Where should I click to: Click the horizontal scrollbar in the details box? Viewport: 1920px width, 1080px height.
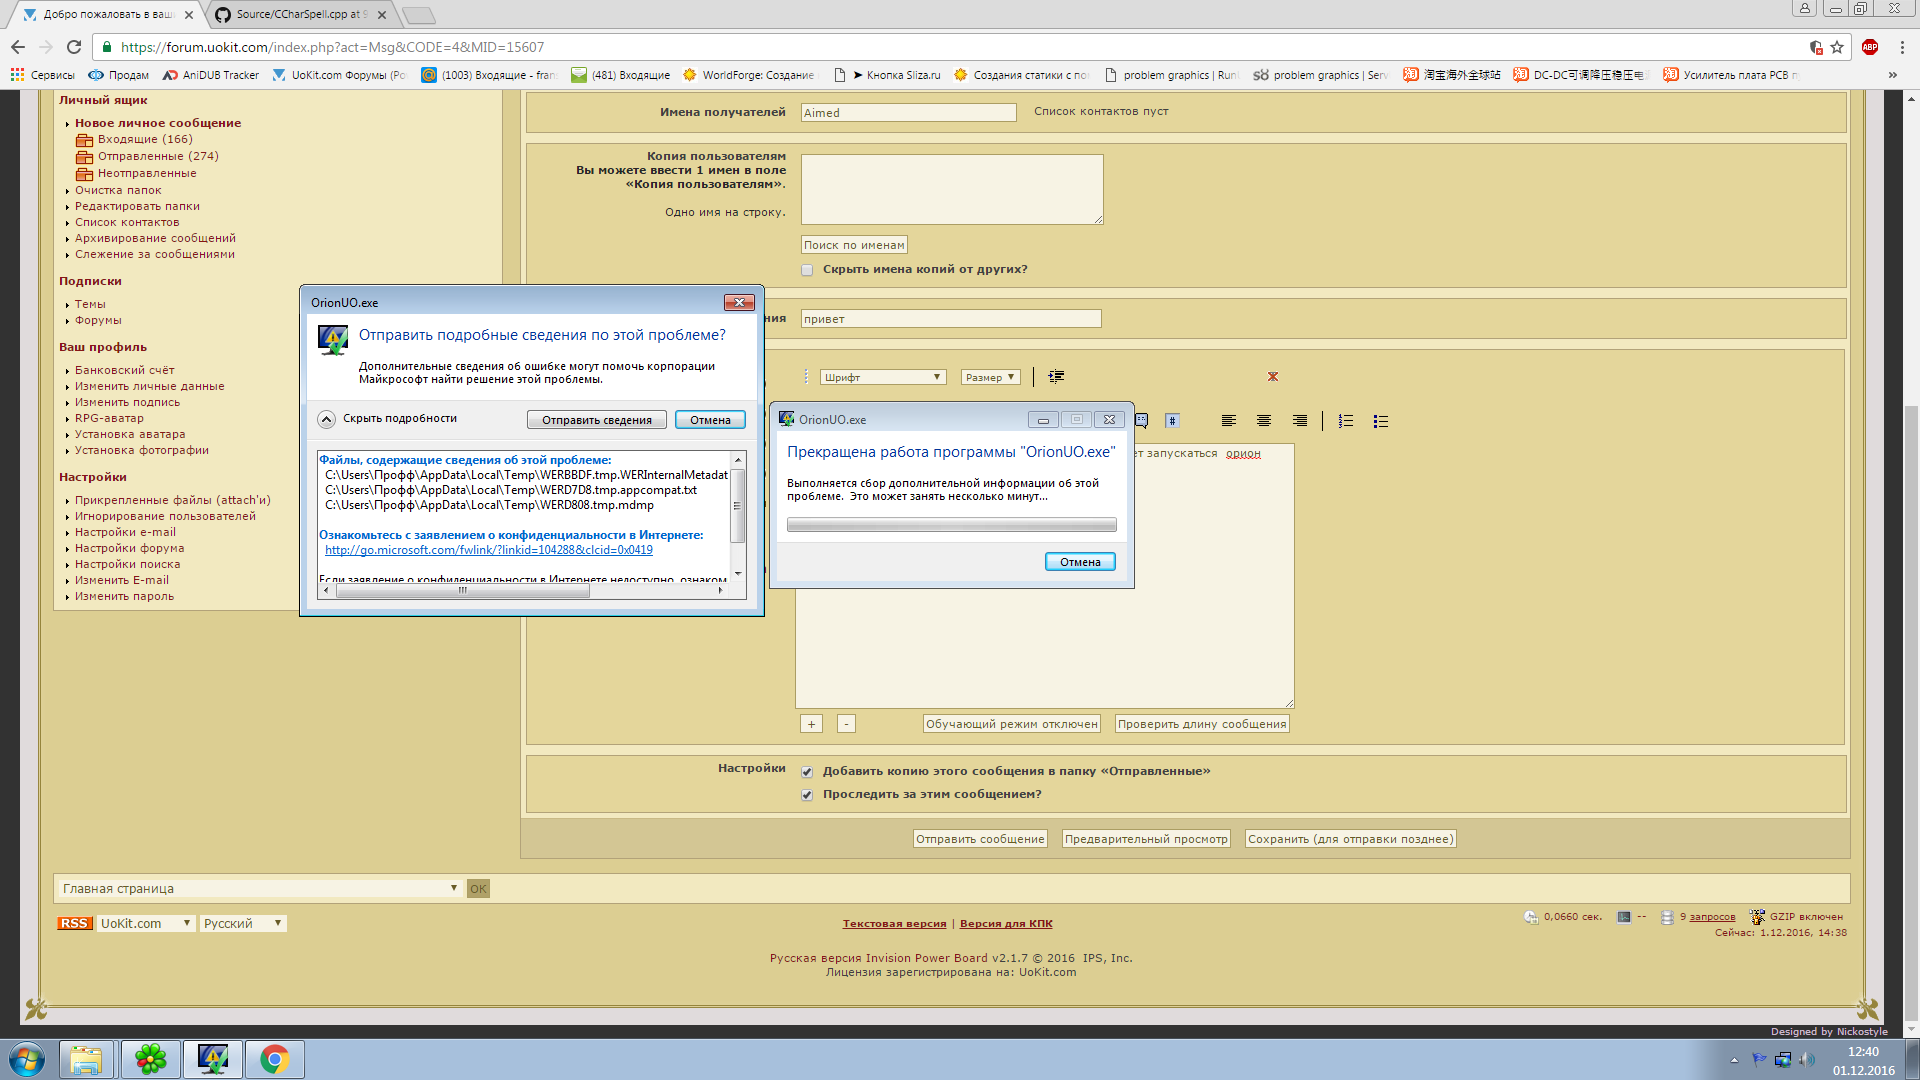pos(463,591)
